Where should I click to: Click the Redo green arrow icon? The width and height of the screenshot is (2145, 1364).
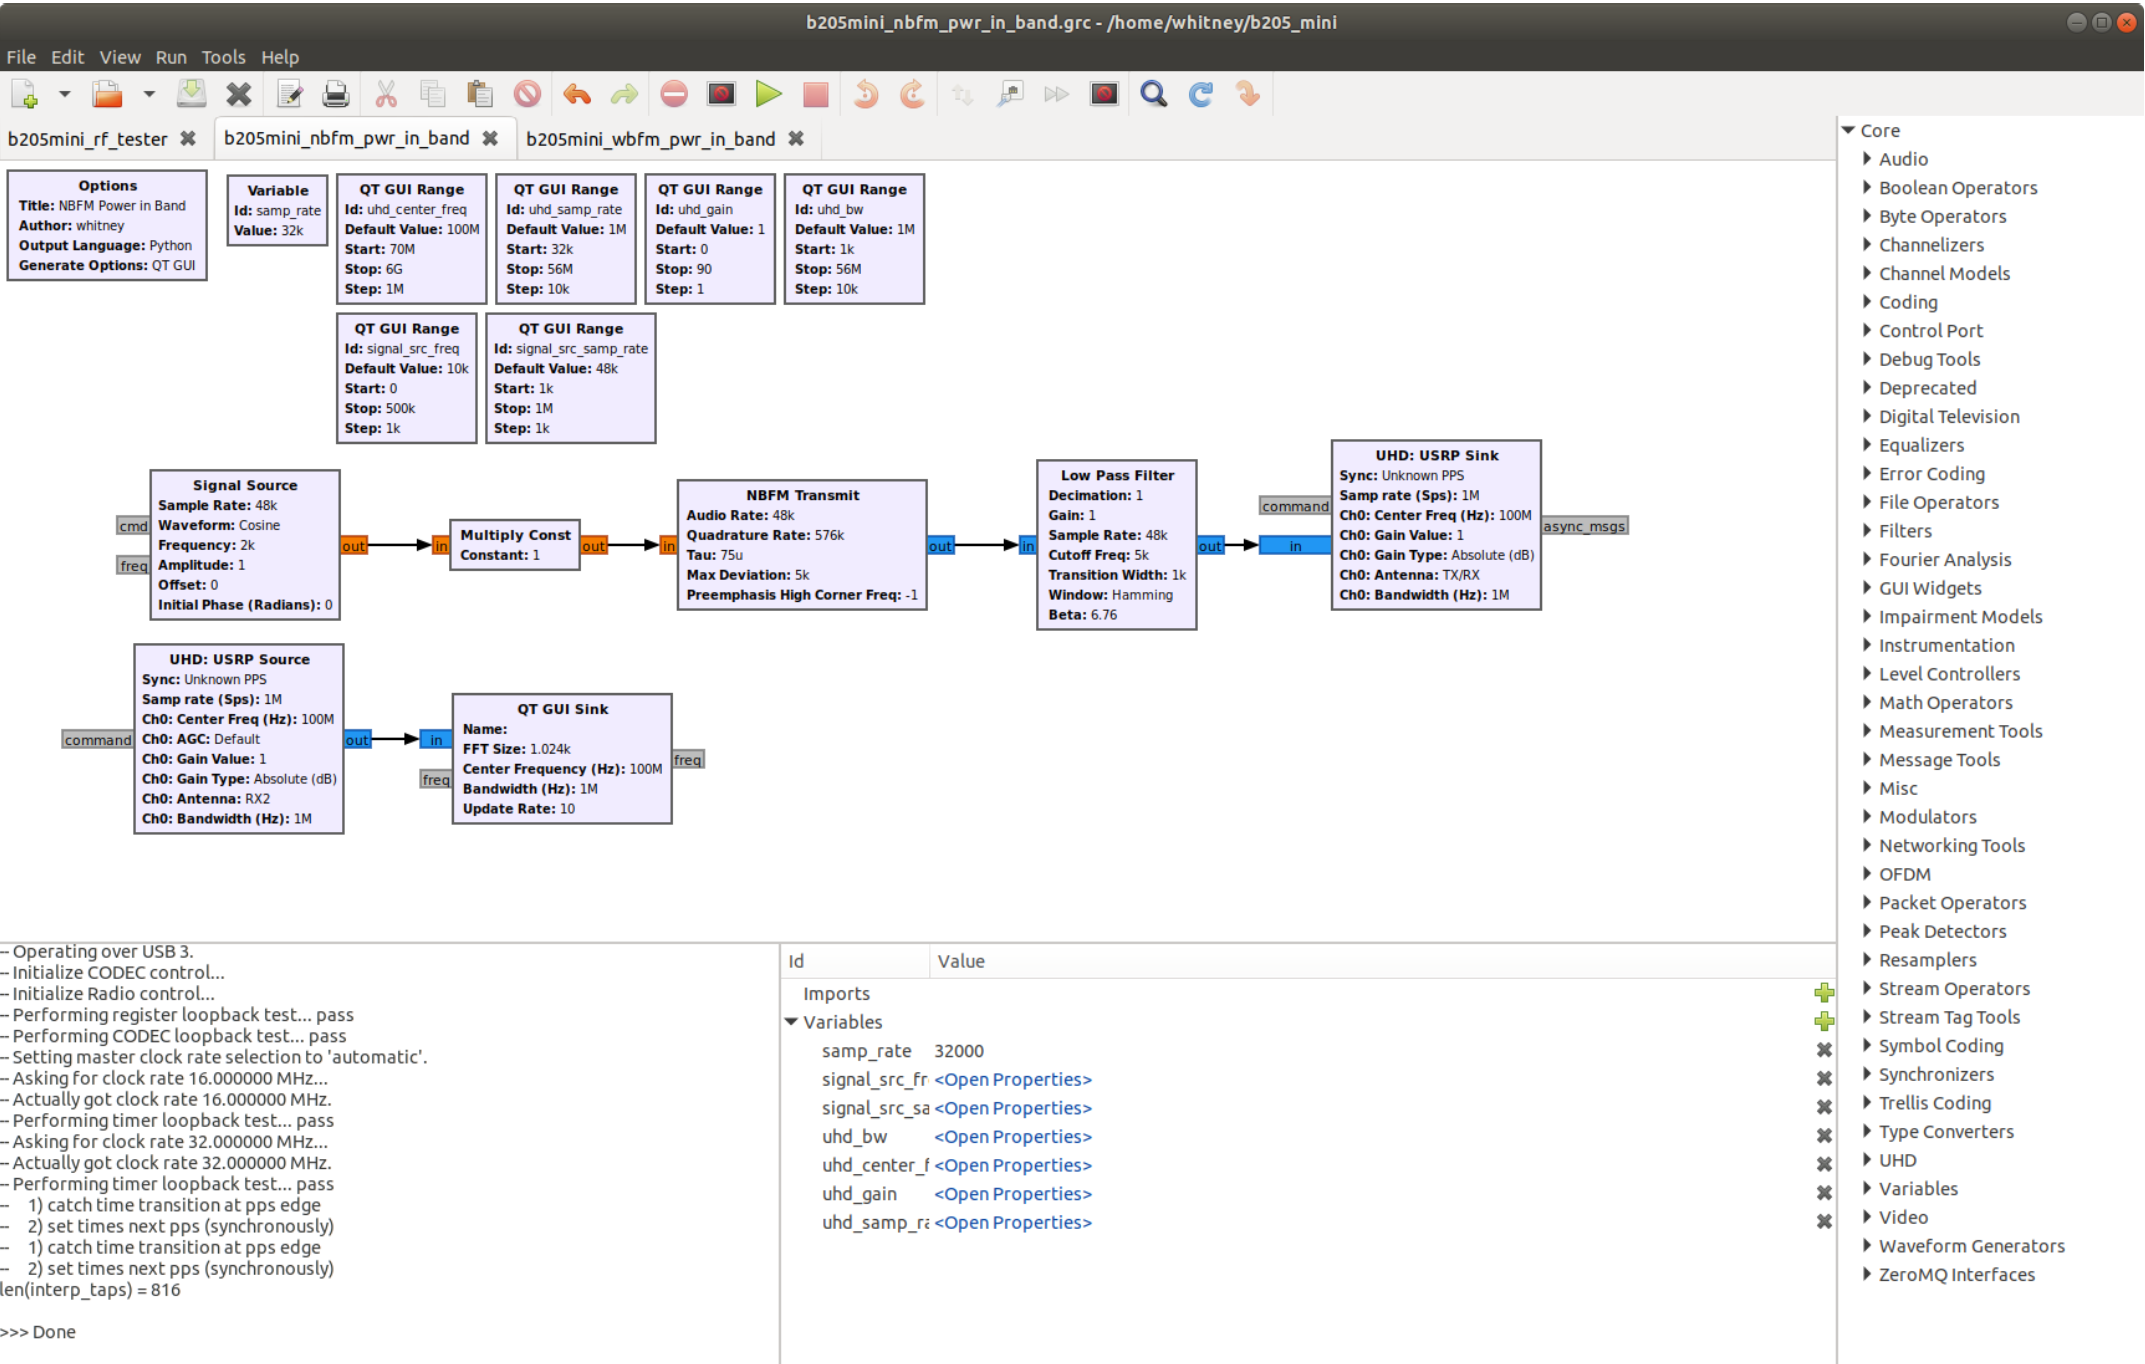pyautogui.click(x=624, y=94)
